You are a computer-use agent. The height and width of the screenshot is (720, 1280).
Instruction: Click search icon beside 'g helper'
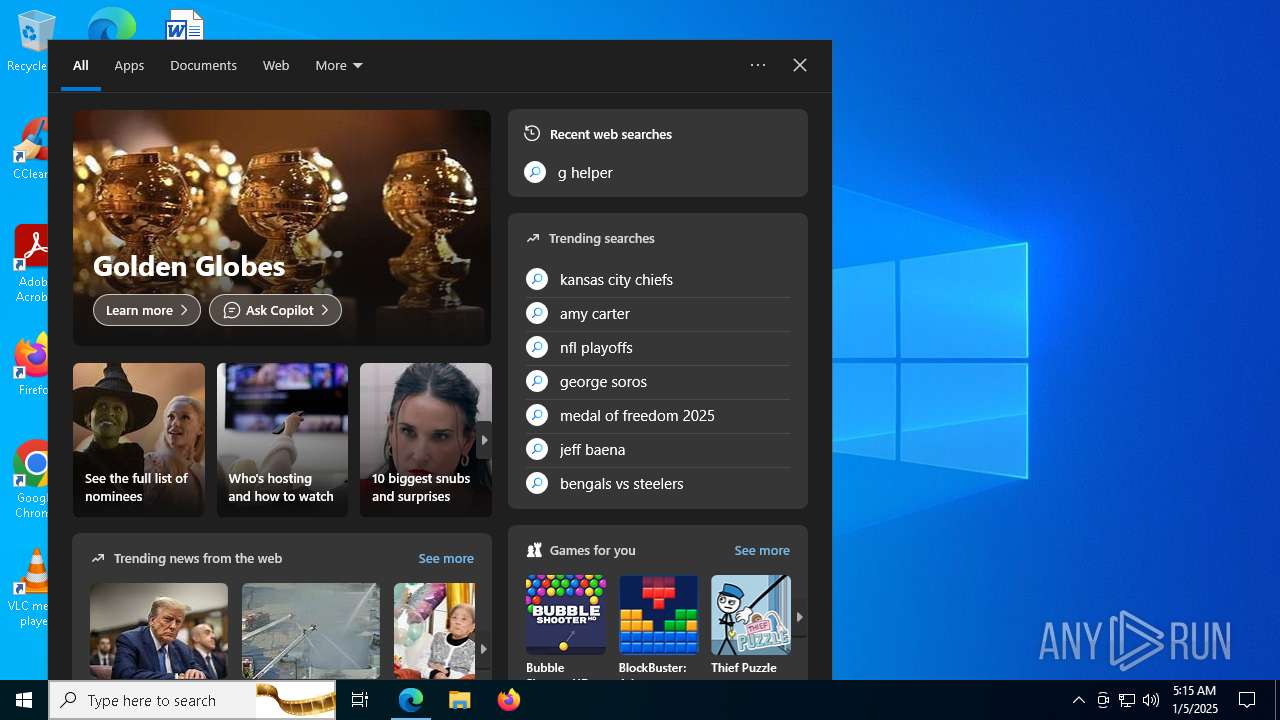pos(535,172)
